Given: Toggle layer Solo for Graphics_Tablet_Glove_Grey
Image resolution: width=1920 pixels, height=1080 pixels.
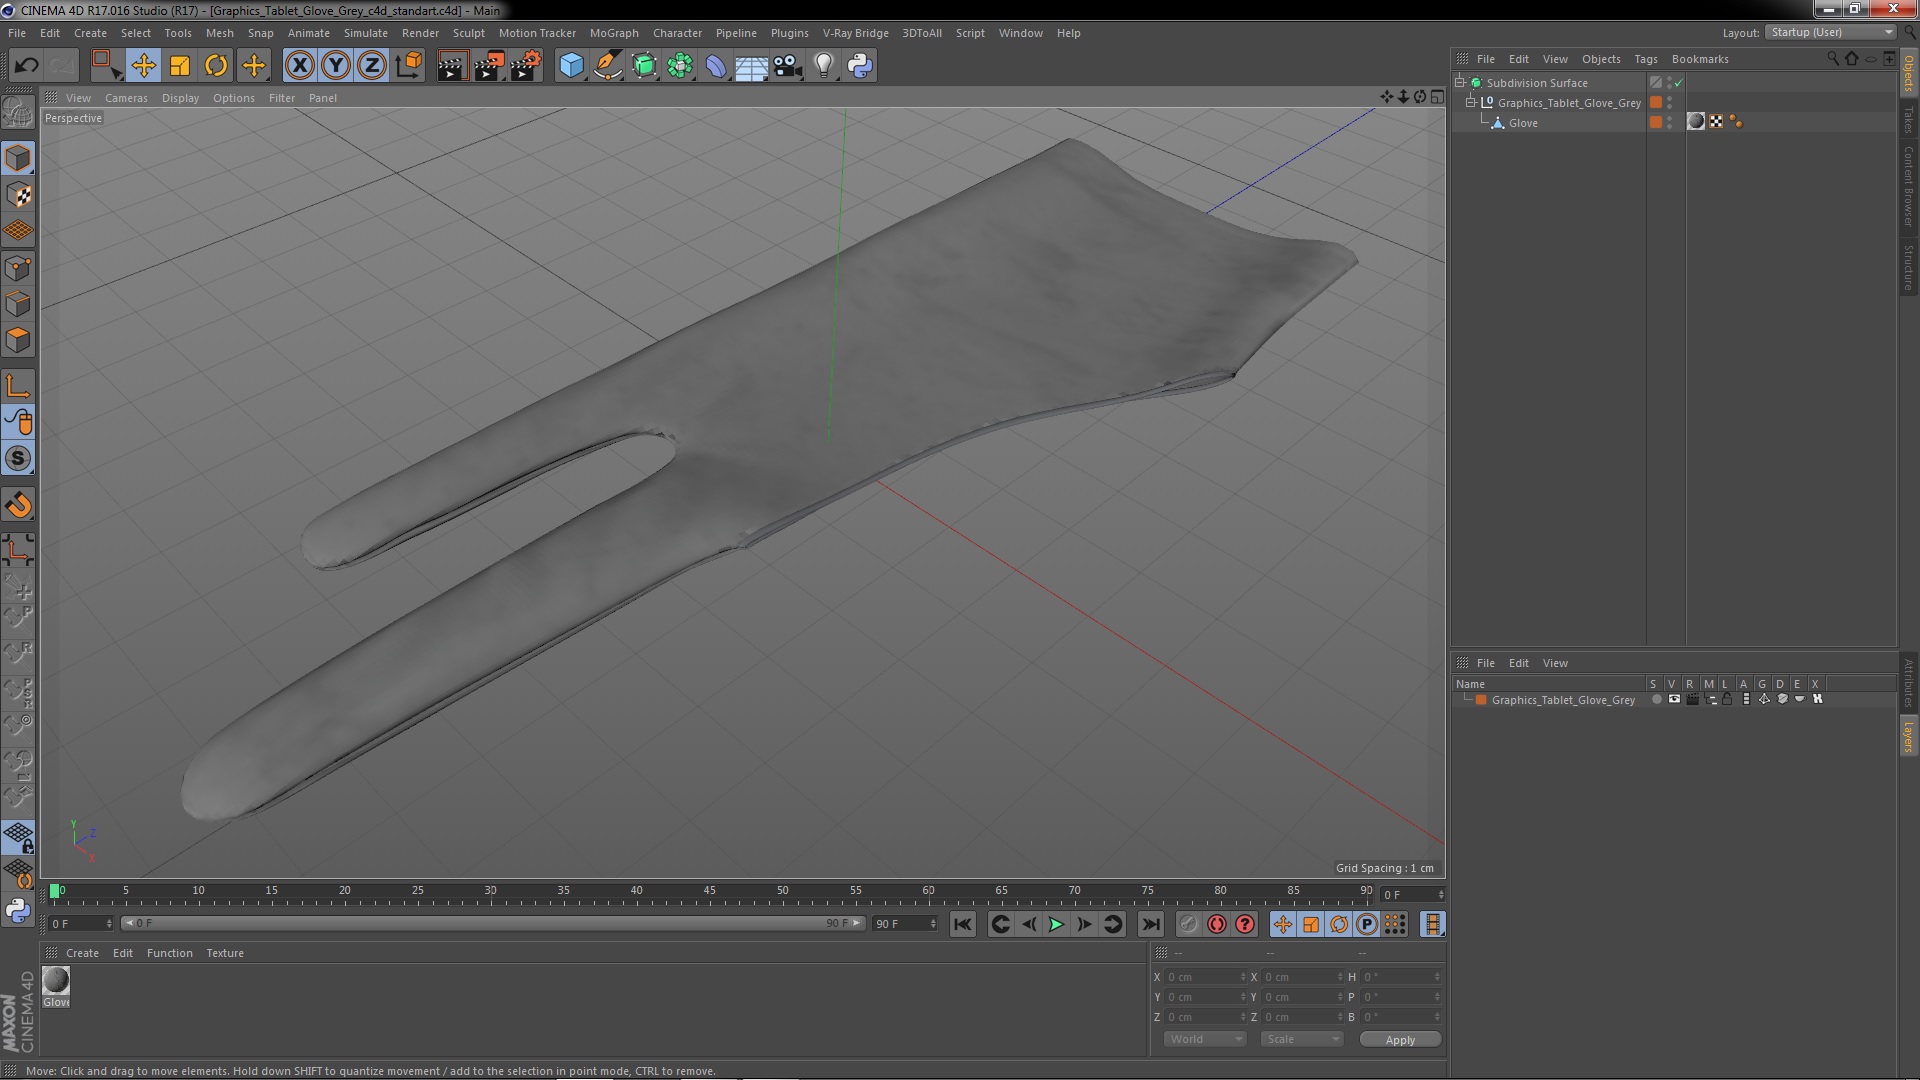Looking at the screenshot, I should [x=1657, y=700].
